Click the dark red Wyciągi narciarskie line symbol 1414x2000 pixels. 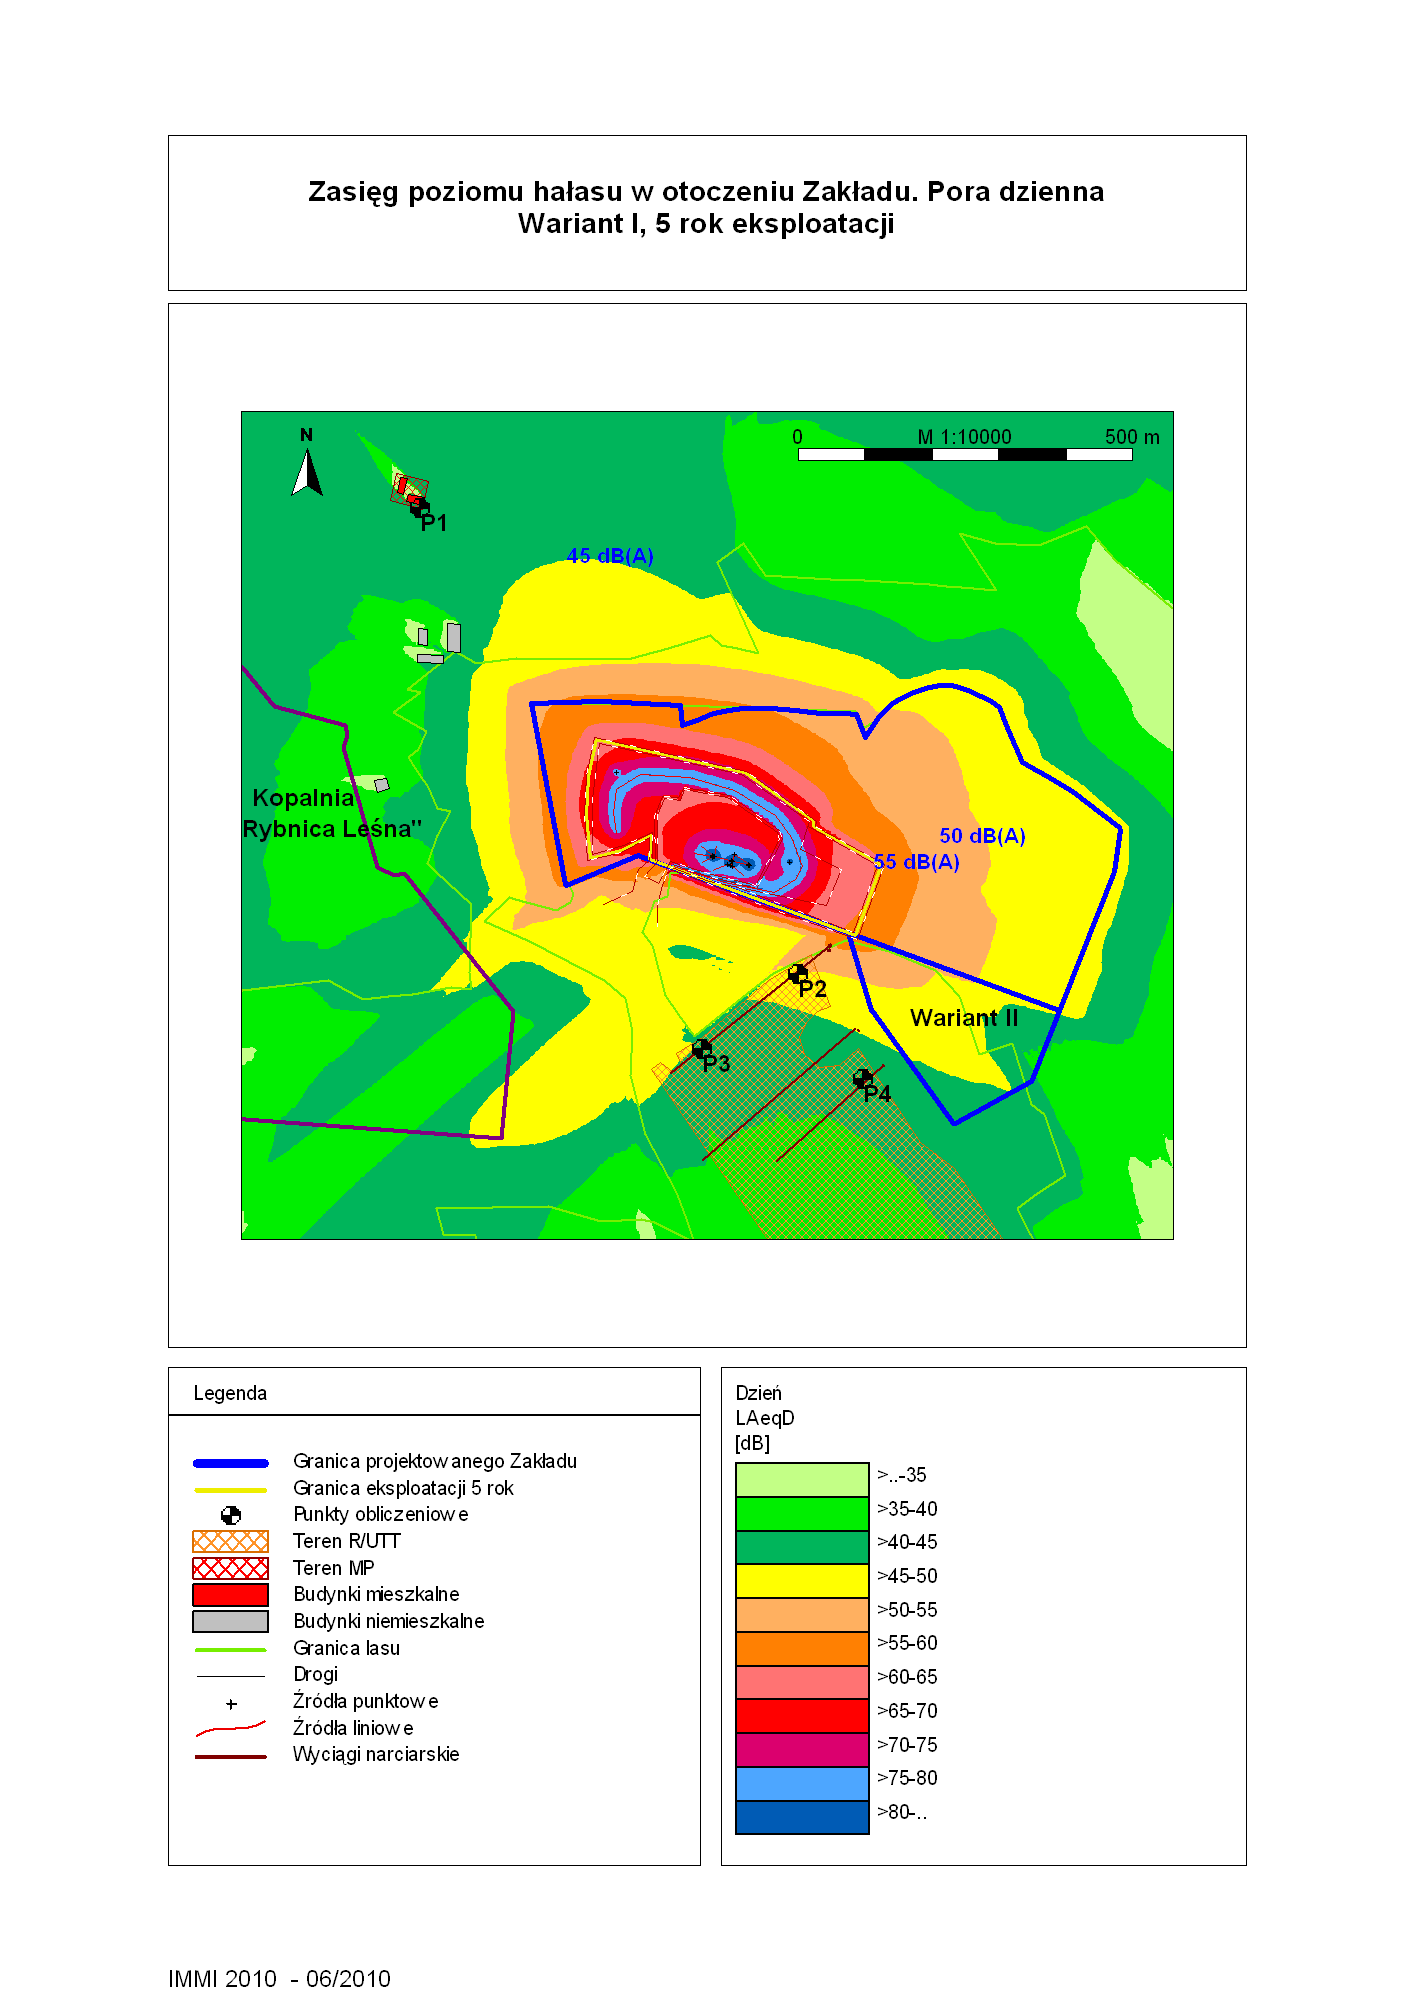click(231, 1757)
